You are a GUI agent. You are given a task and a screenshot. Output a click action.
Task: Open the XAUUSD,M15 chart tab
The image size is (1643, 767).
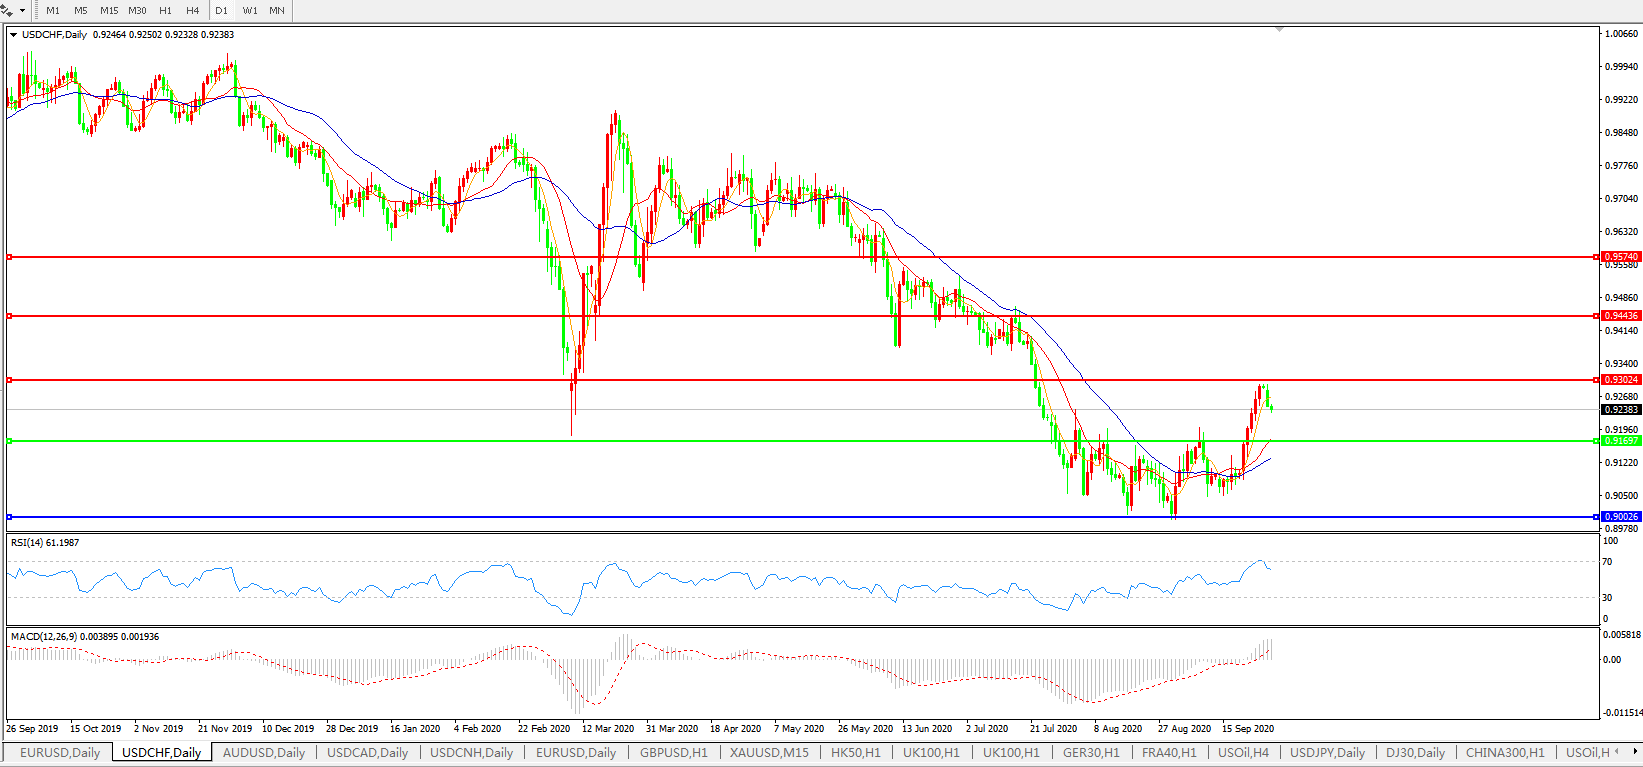769,753
